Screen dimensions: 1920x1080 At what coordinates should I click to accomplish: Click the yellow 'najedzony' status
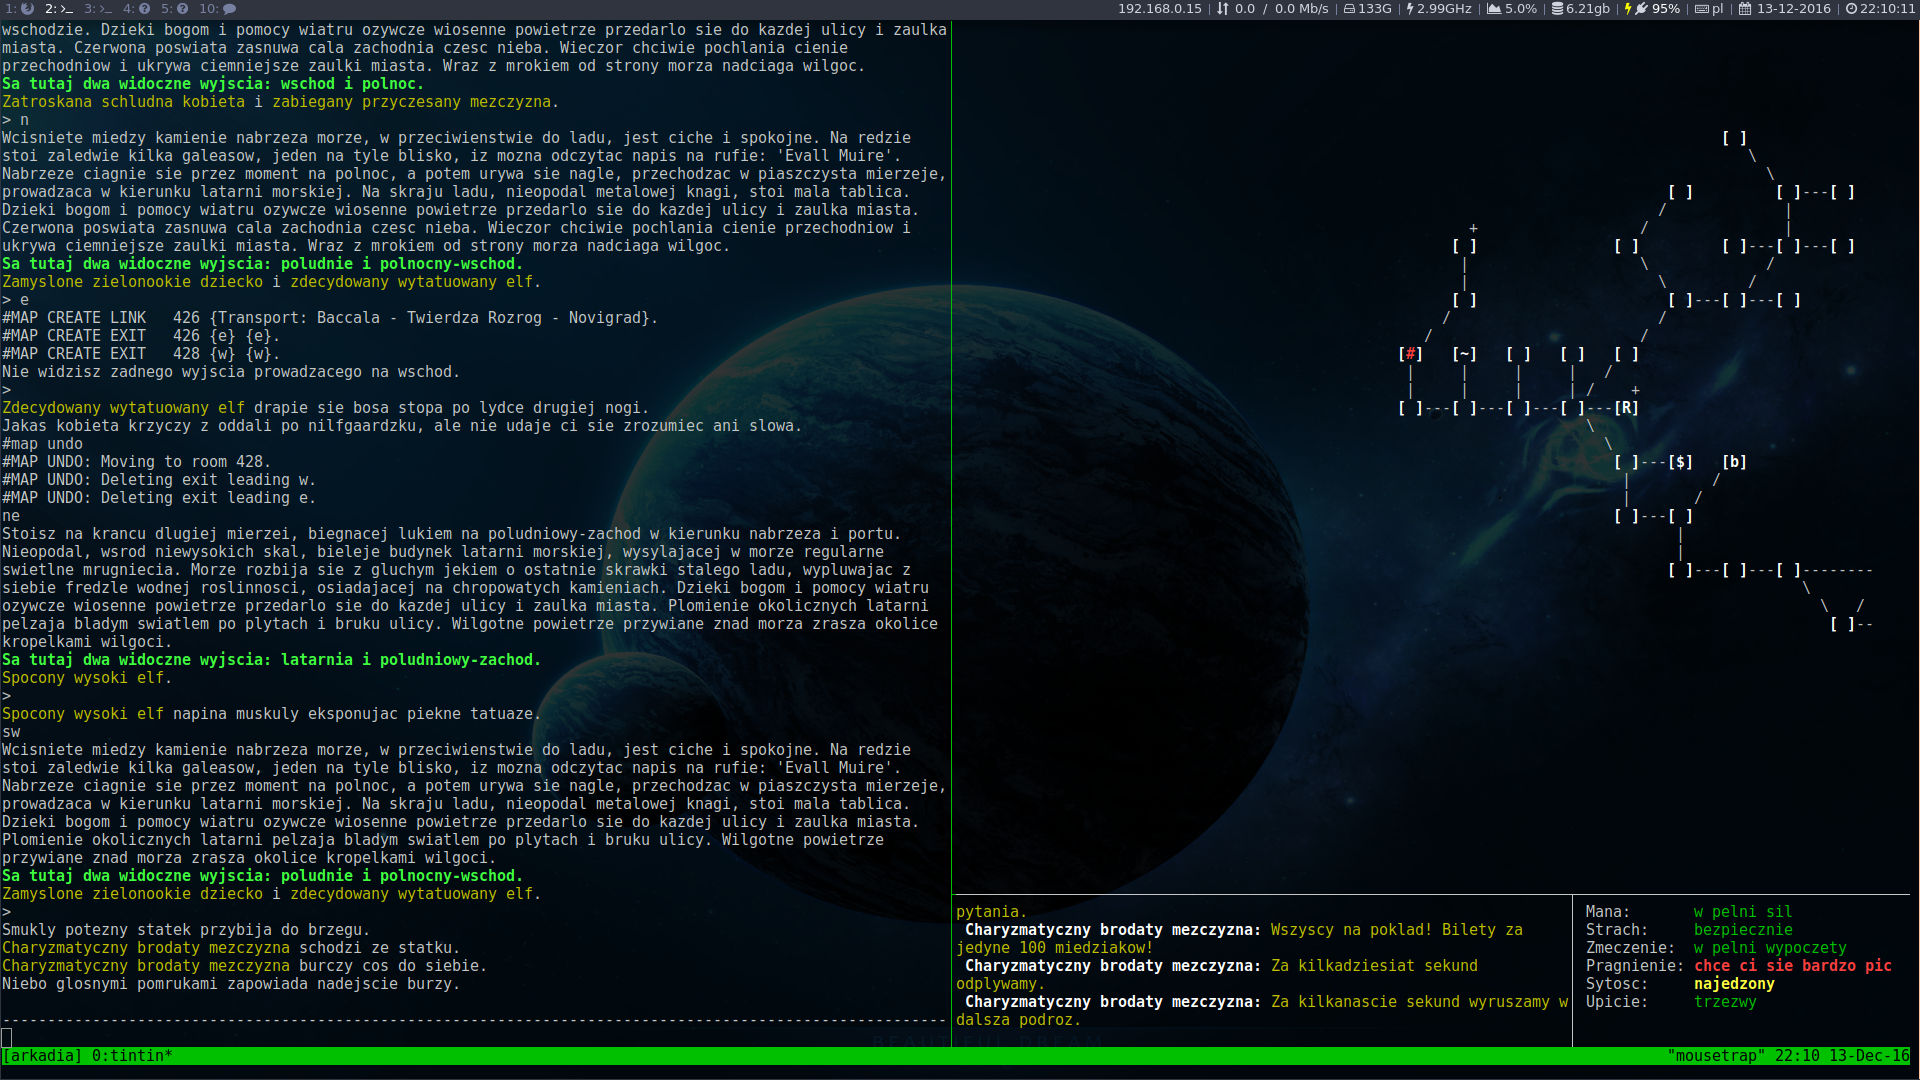(1734, 984)
